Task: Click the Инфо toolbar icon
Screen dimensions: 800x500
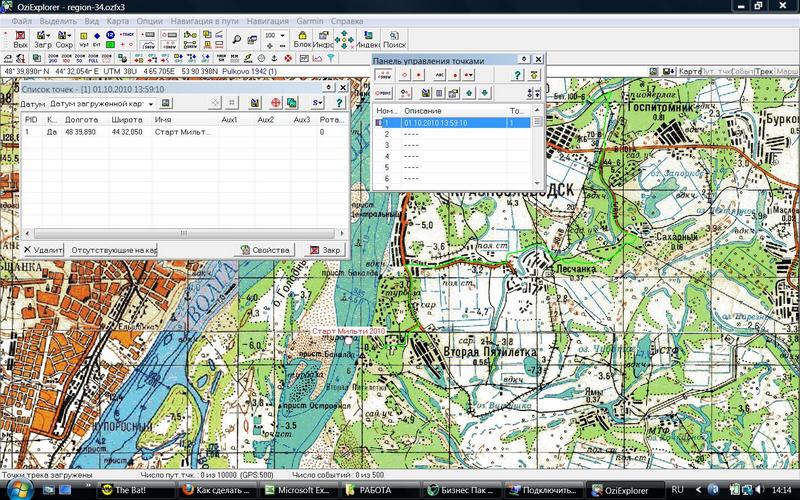Action: 323,39
